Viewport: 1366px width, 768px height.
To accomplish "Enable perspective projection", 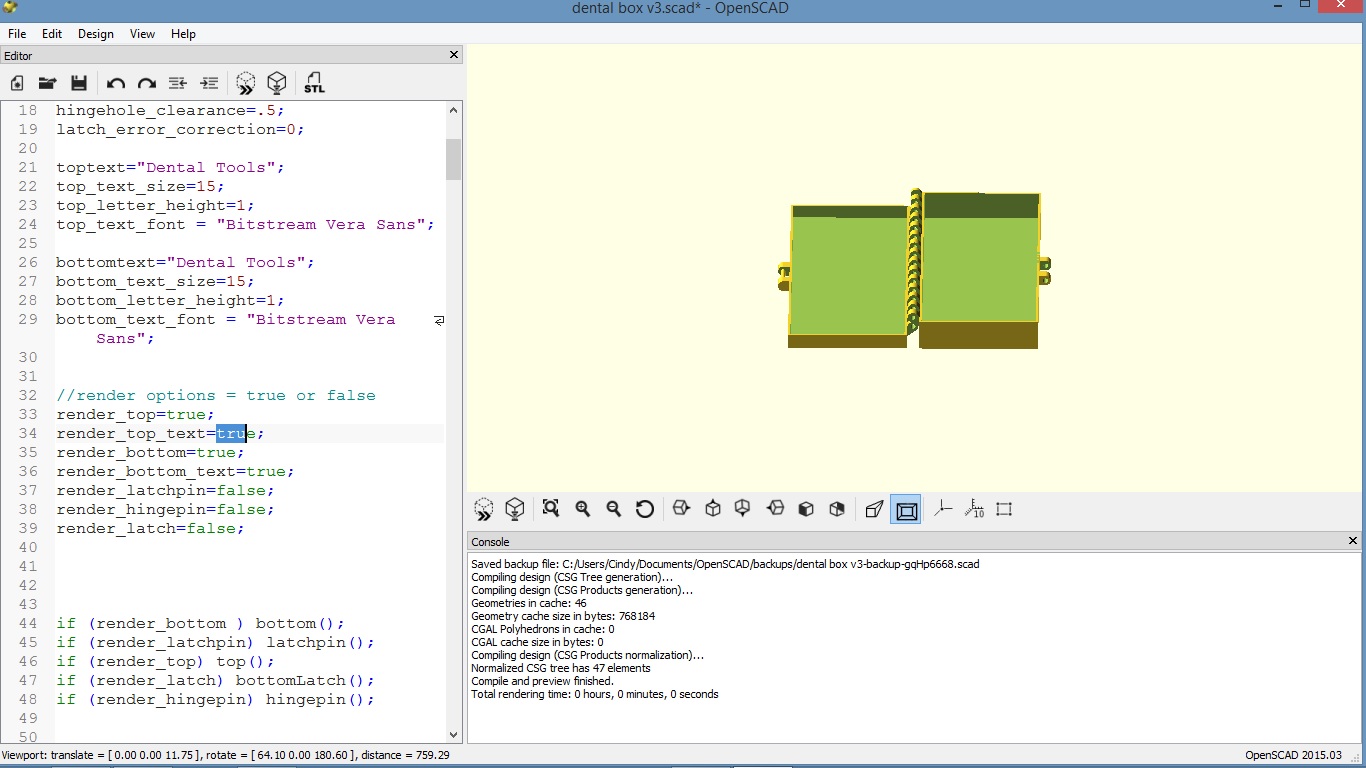I will click(x=874, y=509).
